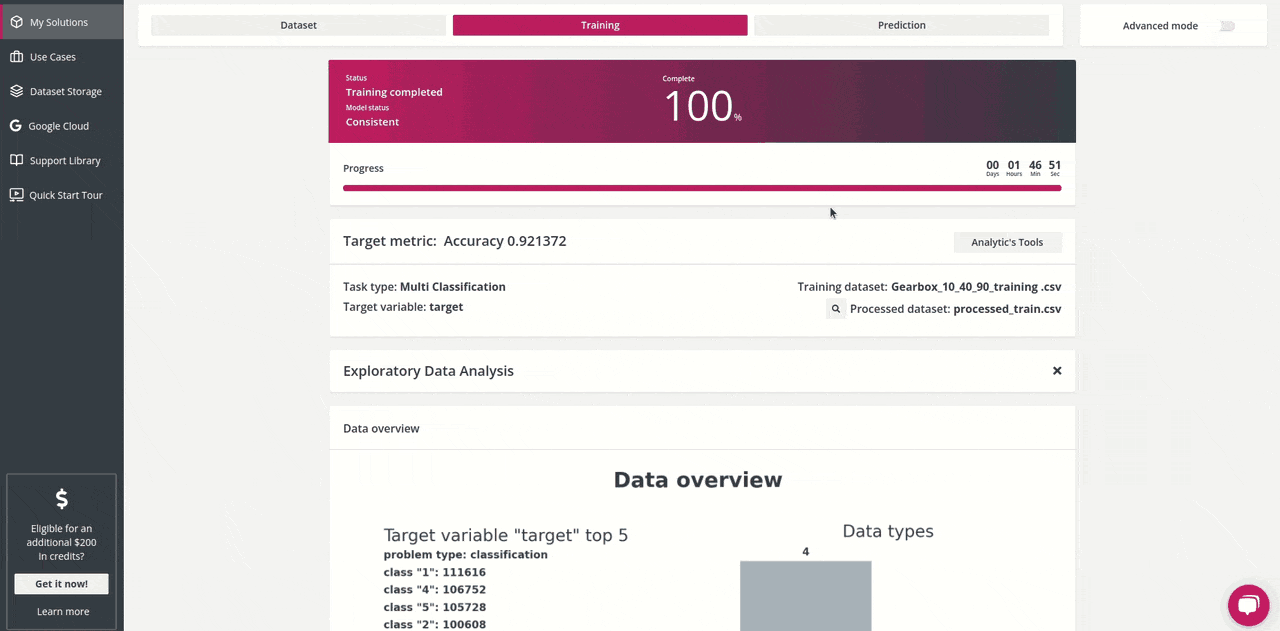Click Target variable "target" top 5 heading
This screenshot has width=1280, height=631.
pyautogui.click(x=506, y=535)
